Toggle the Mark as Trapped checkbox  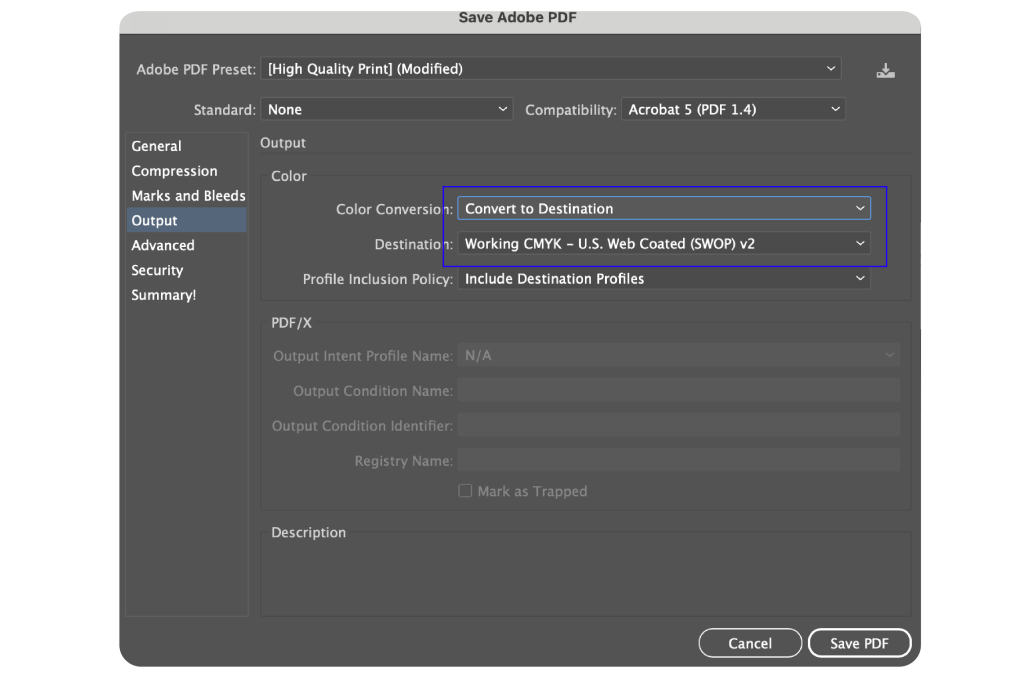pos(465,491)
